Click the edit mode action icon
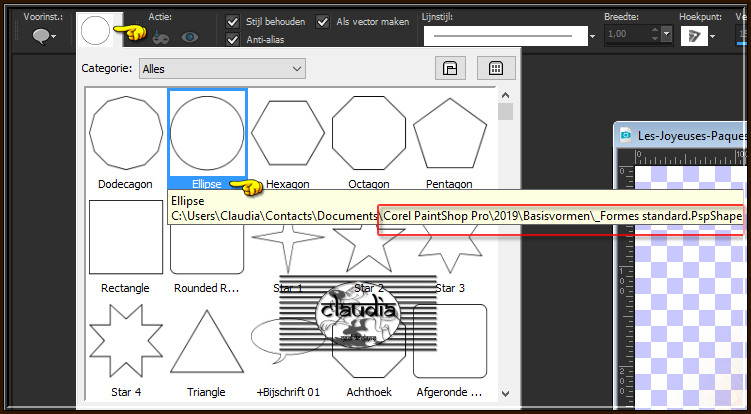This screenshot has height=414, width=751. point(160,37)
